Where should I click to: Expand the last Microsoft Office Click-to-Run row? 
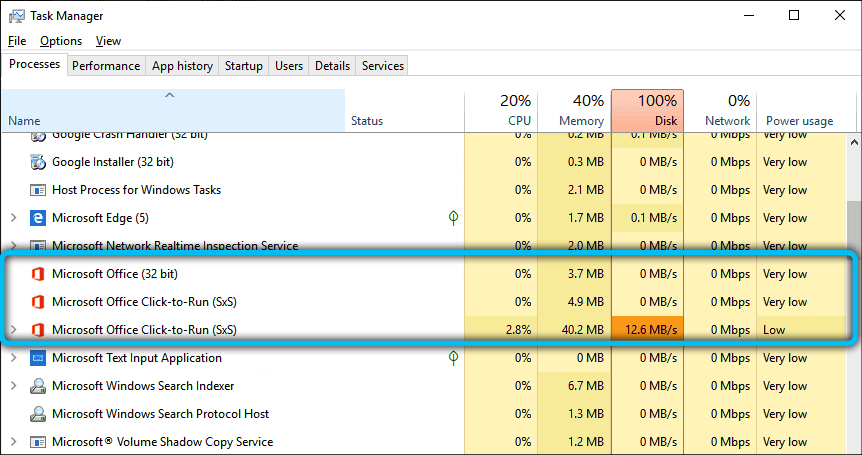(x=13, y=330)
